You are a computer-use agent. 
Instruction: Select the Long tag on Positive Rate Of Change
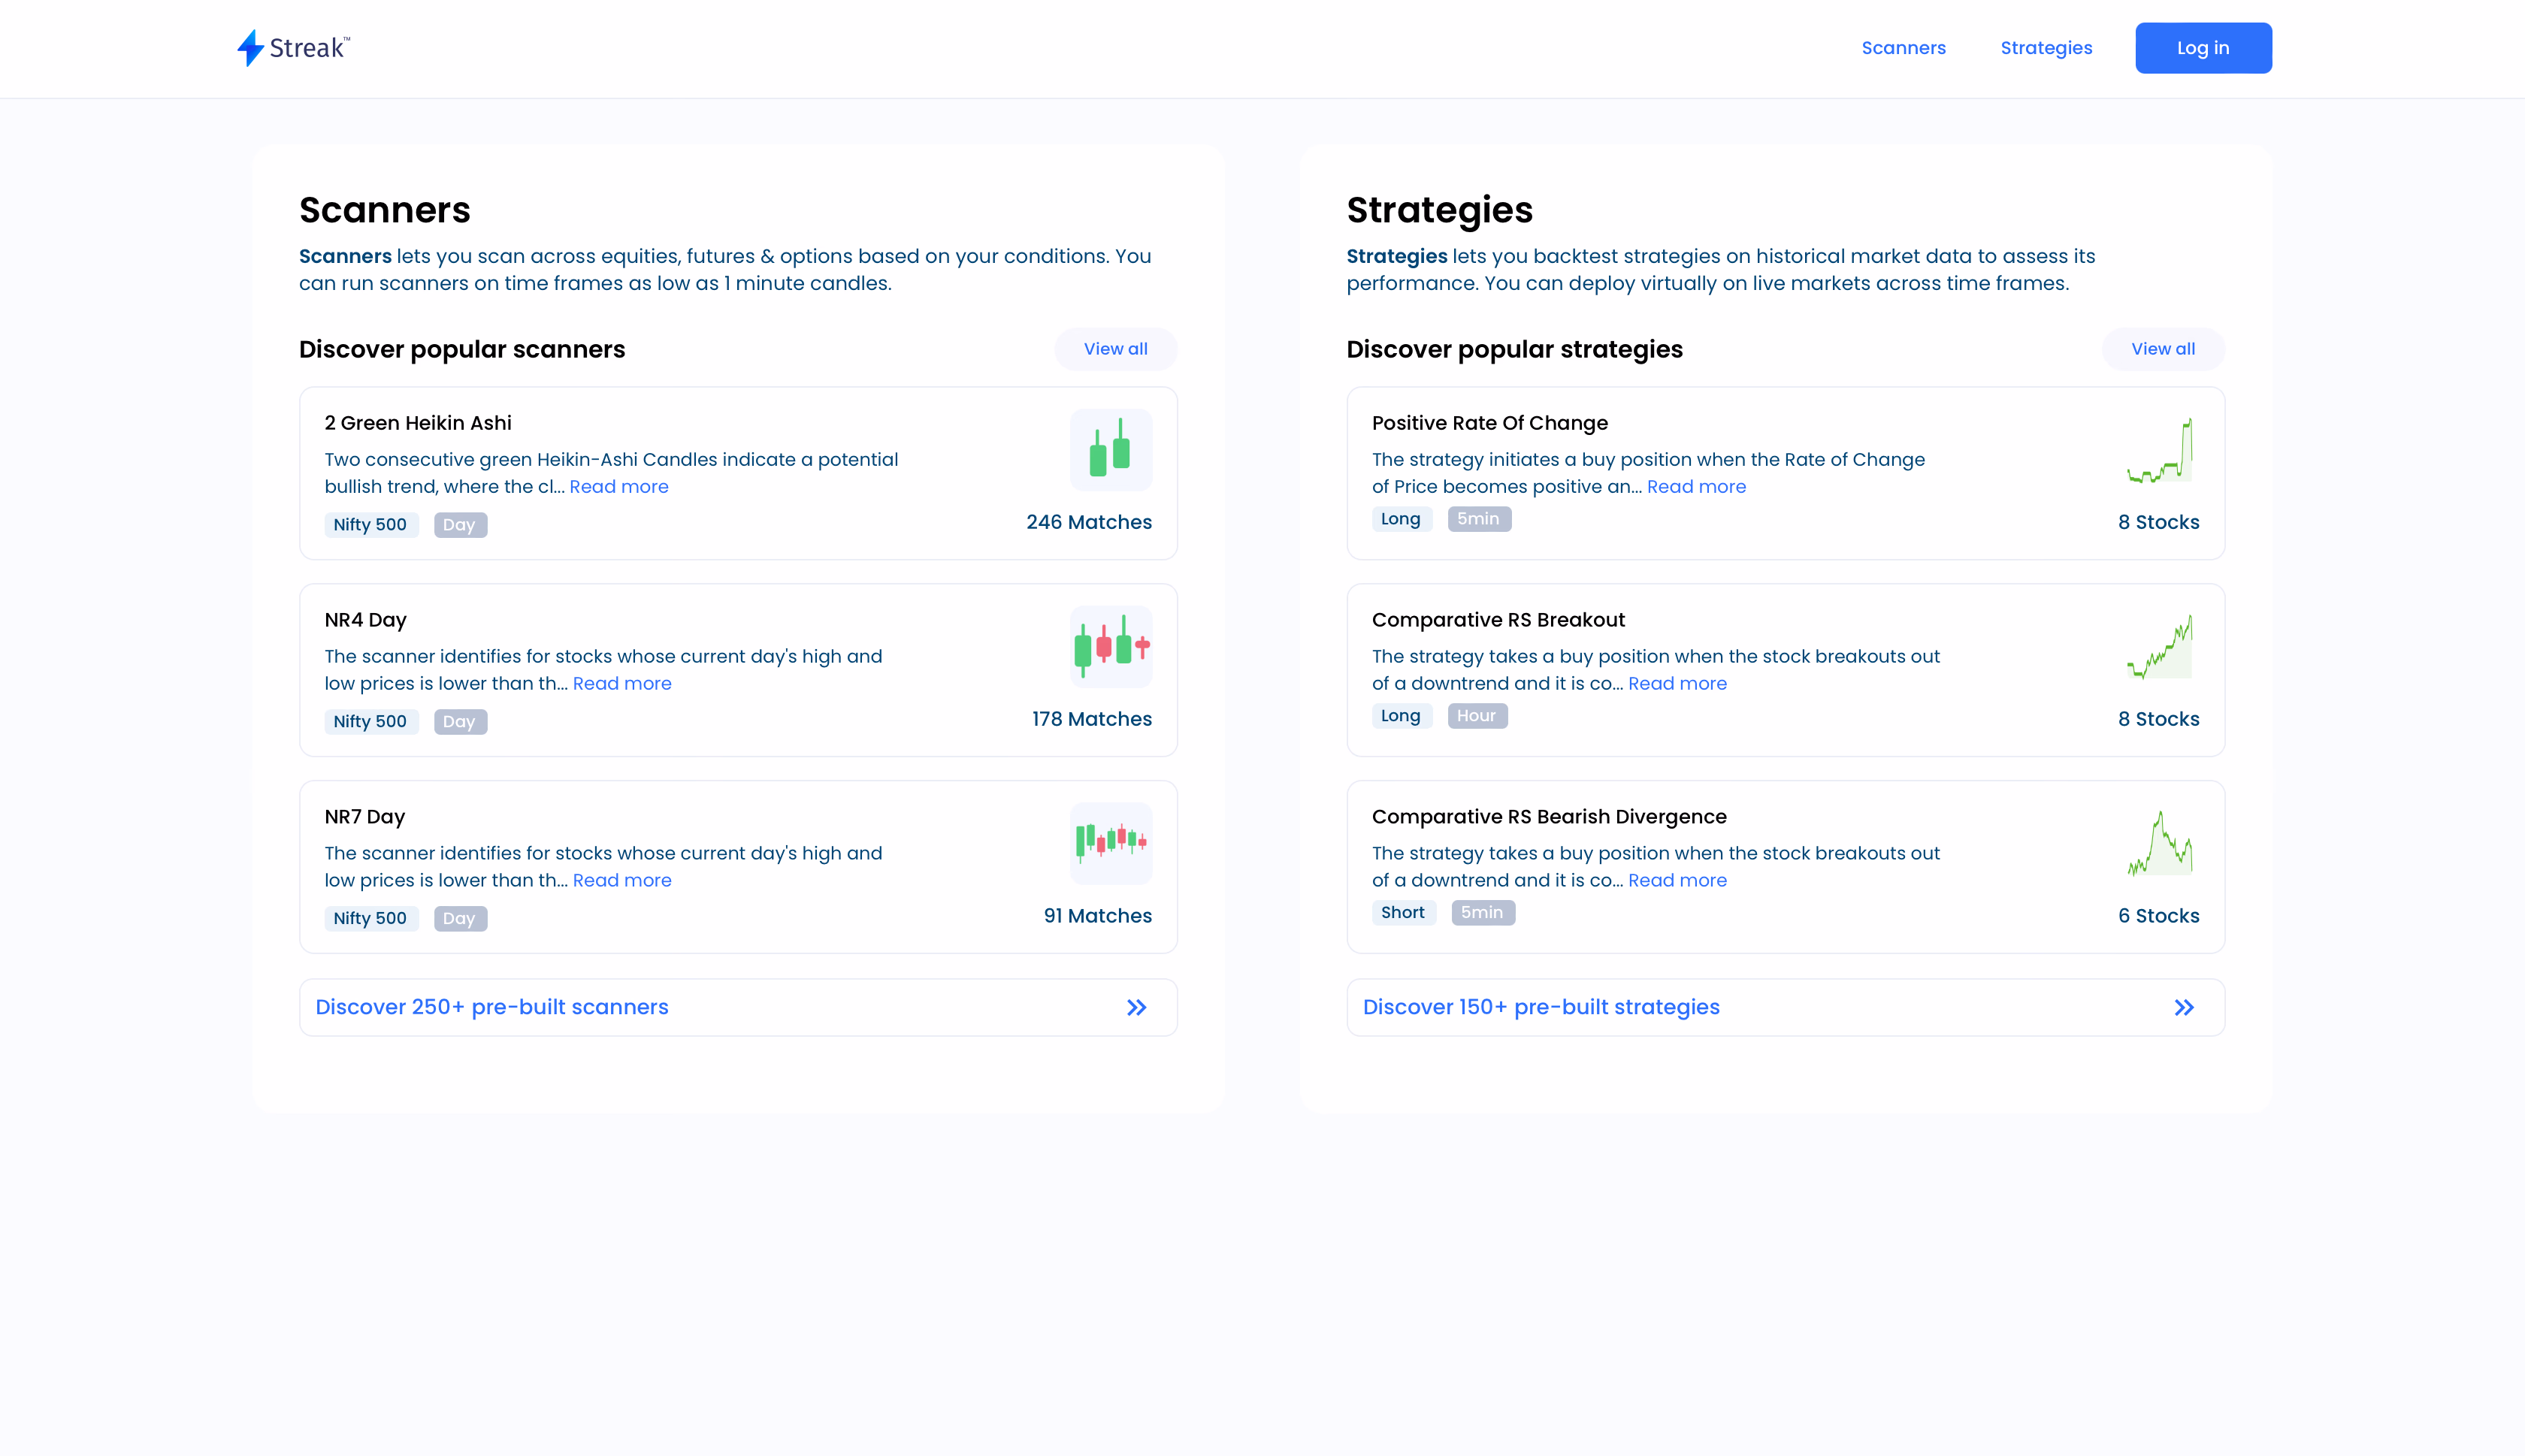[x=1402, y=518]
